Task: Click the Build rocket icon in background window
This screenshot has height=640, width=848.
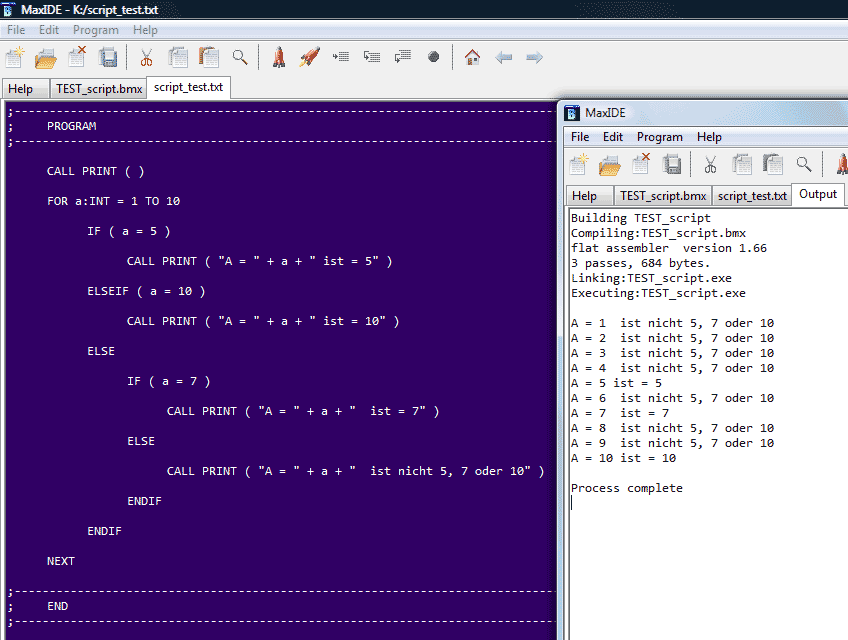Action: pyautogui.click(x=279, y=57)
